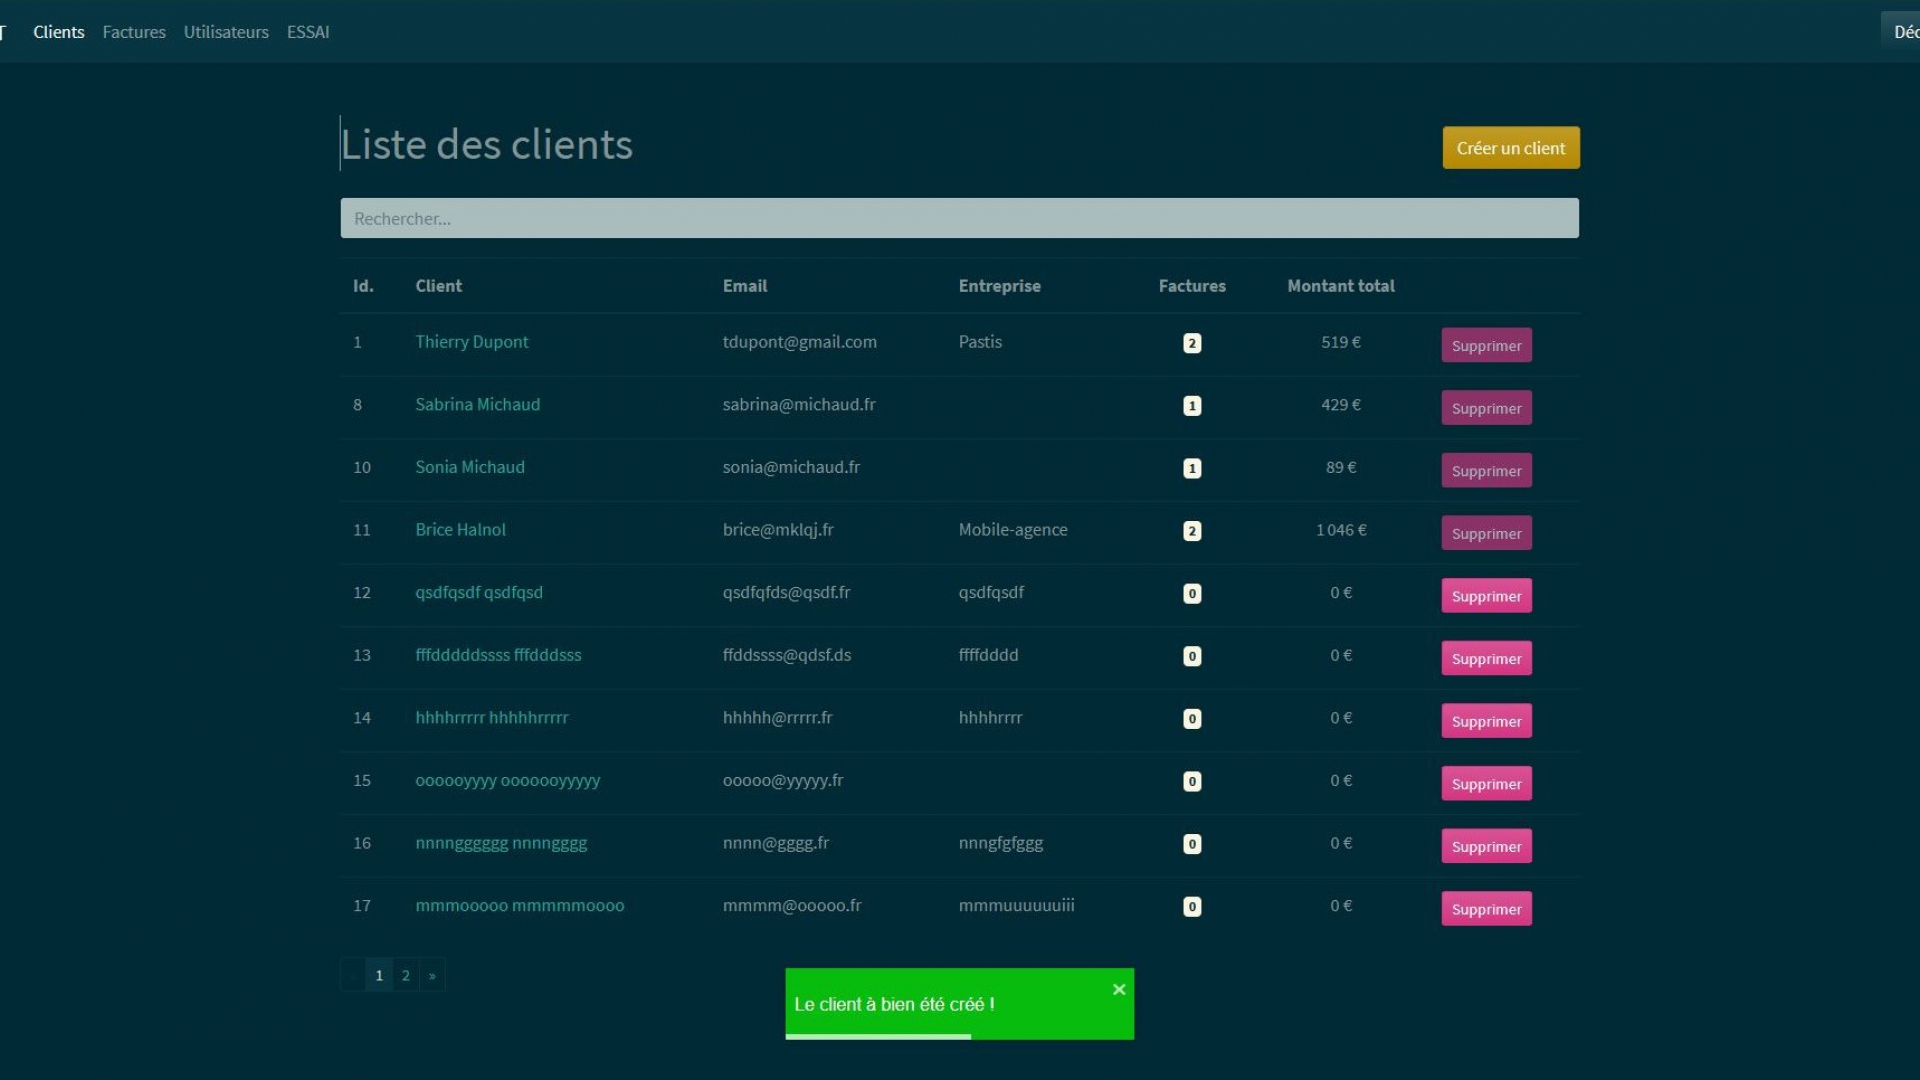Open client Thierry Dupont's details
This screenshot has height=1080, width=1920.
click(471, 342)
